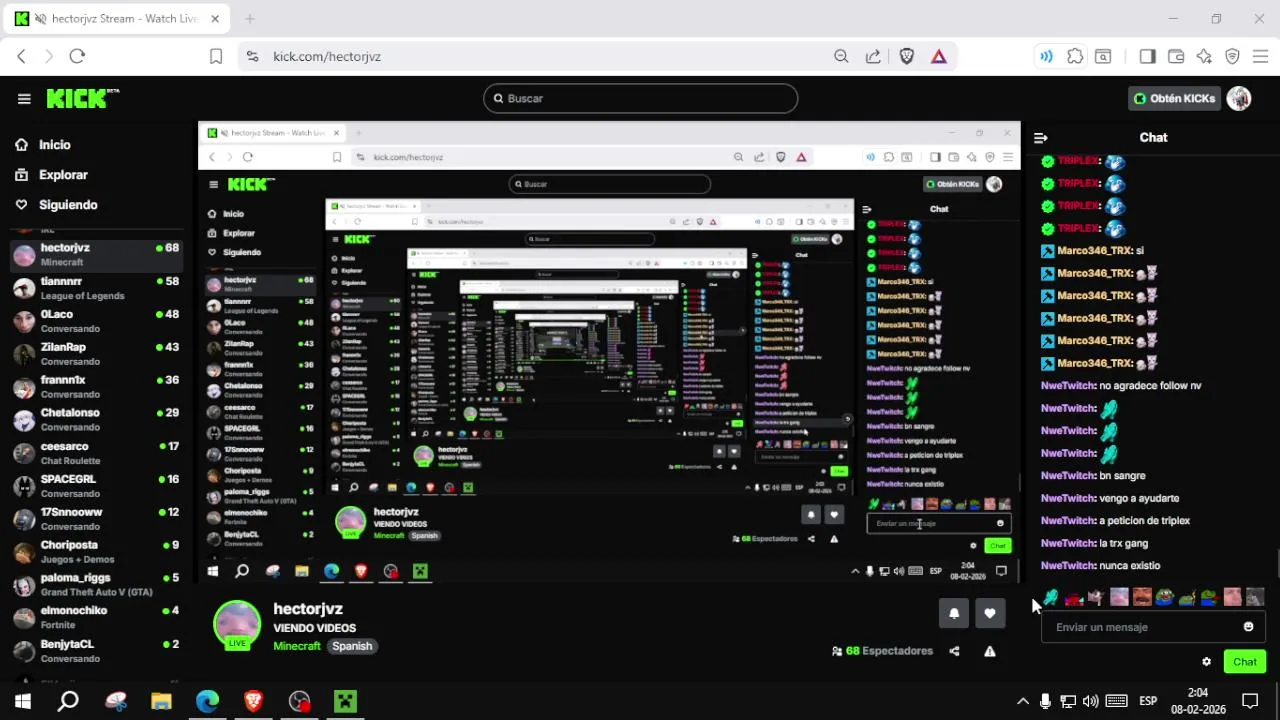
Task: Open Brave VPN shield icon
Action: (x=1232, y=57)
